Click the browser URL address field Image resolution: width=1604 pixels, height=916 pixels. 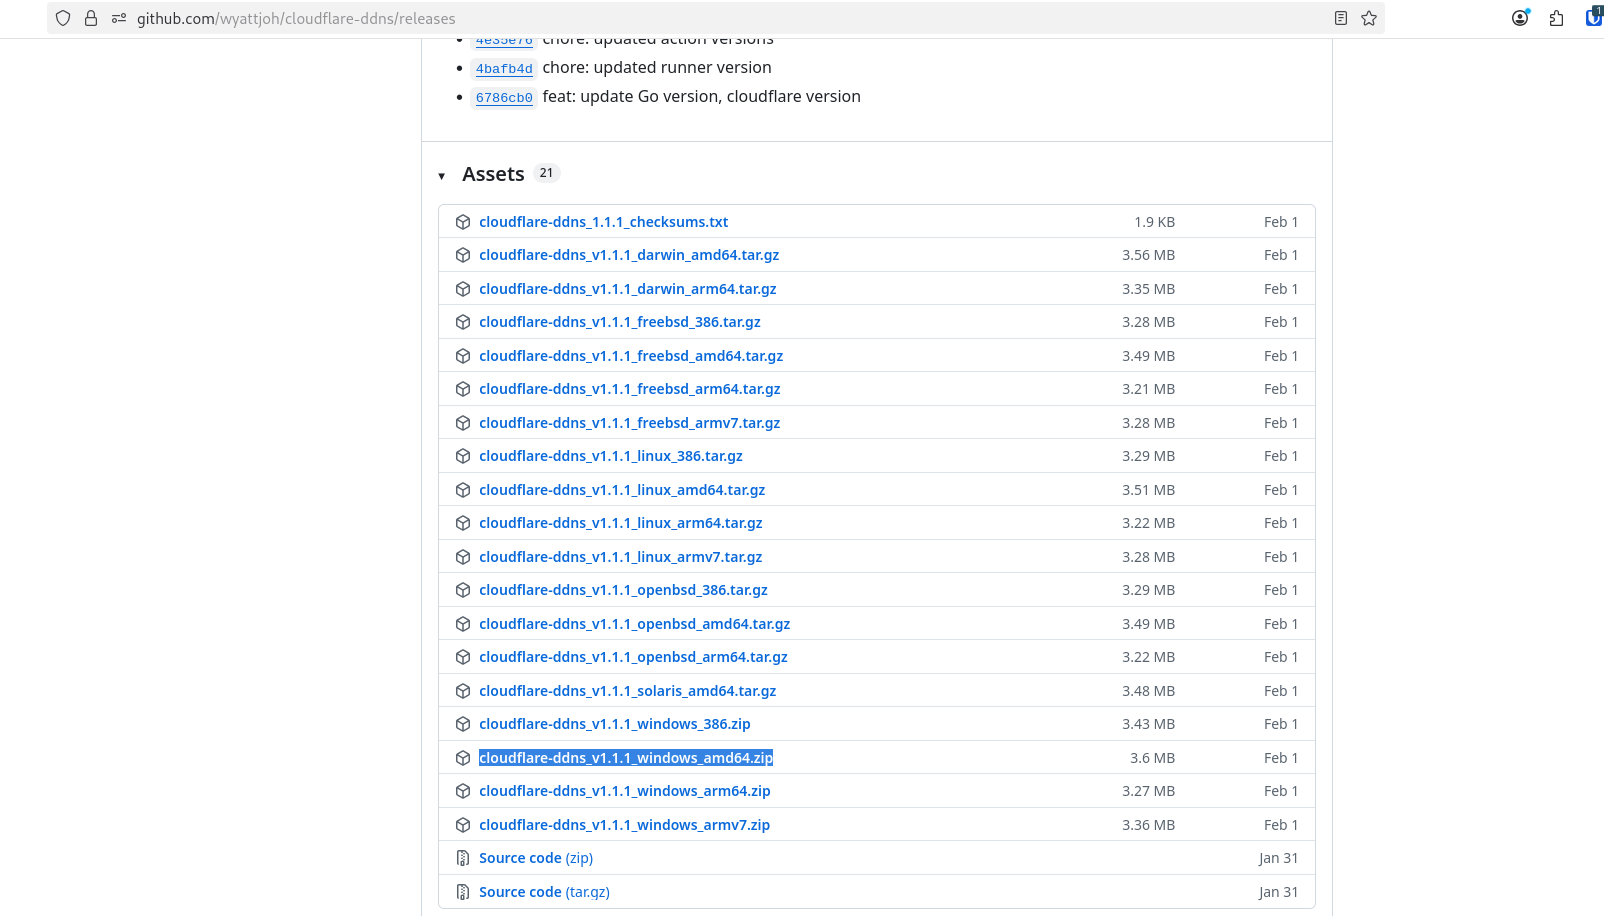click(700, 18)
